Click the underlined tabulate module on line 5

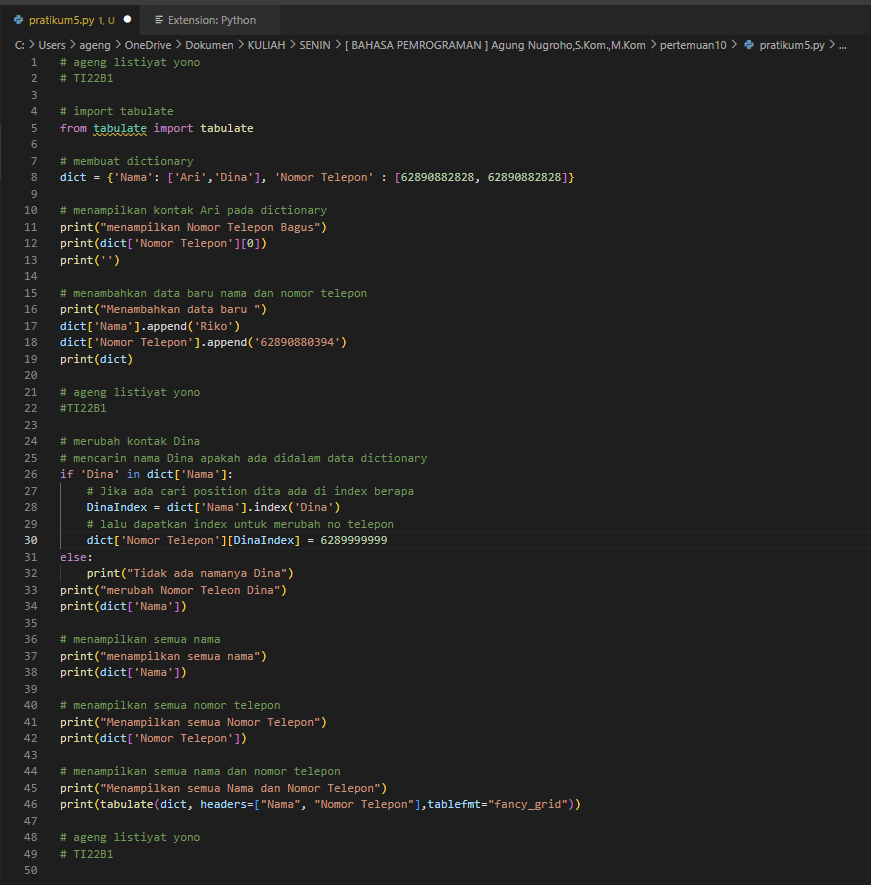[120, 128]
